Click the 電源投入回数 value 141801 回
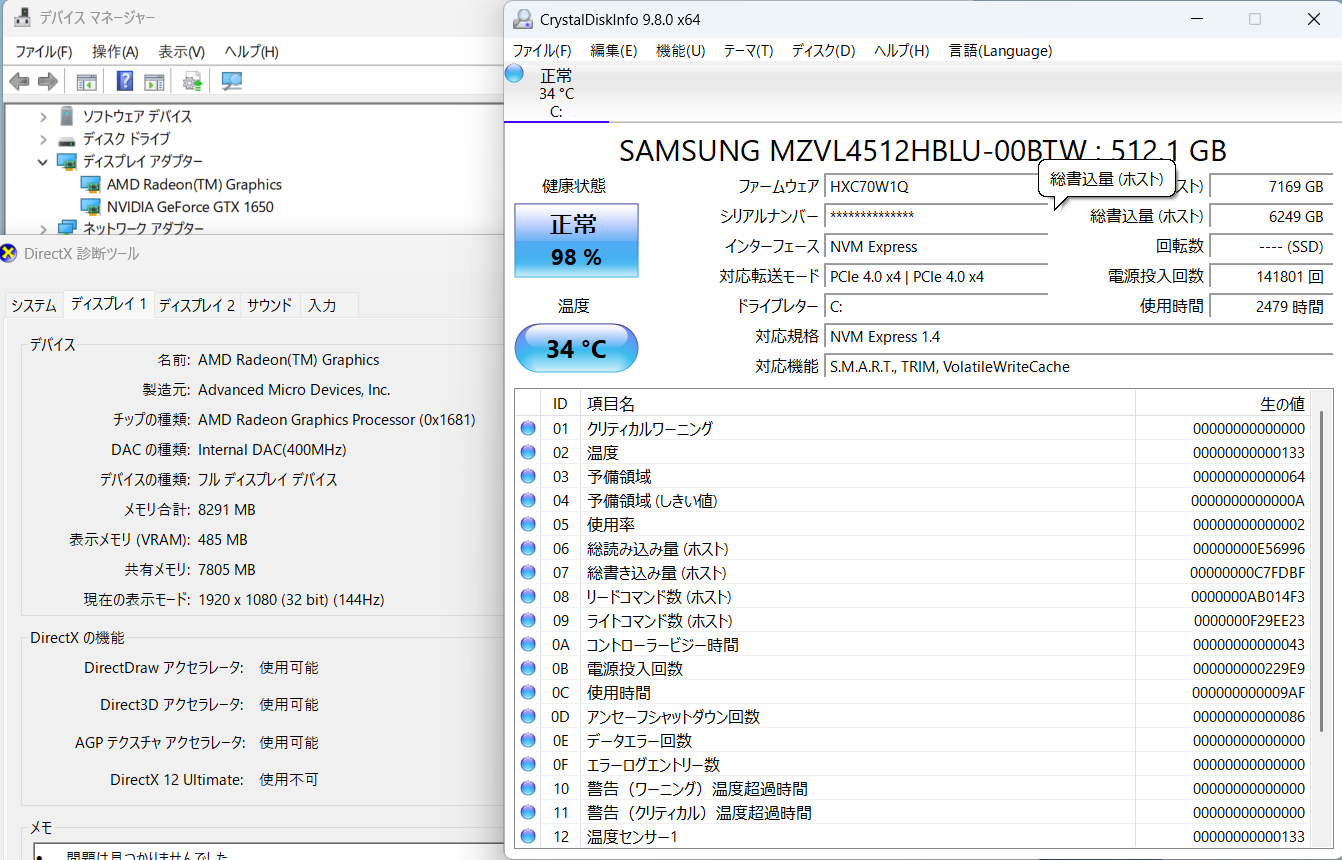 pos(1271,277)
